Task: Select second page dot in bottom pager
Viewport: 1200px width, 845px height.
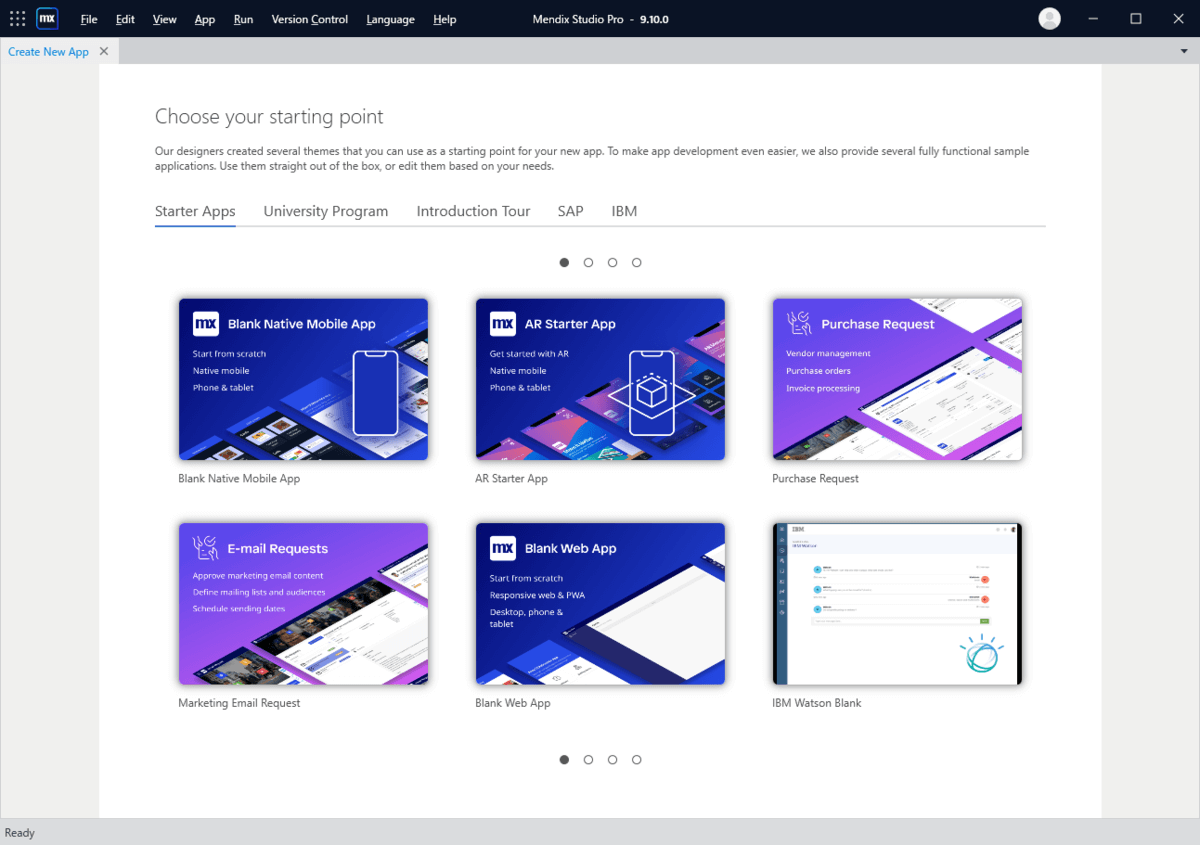Action: pyautogui.click(x=588, y=759)
